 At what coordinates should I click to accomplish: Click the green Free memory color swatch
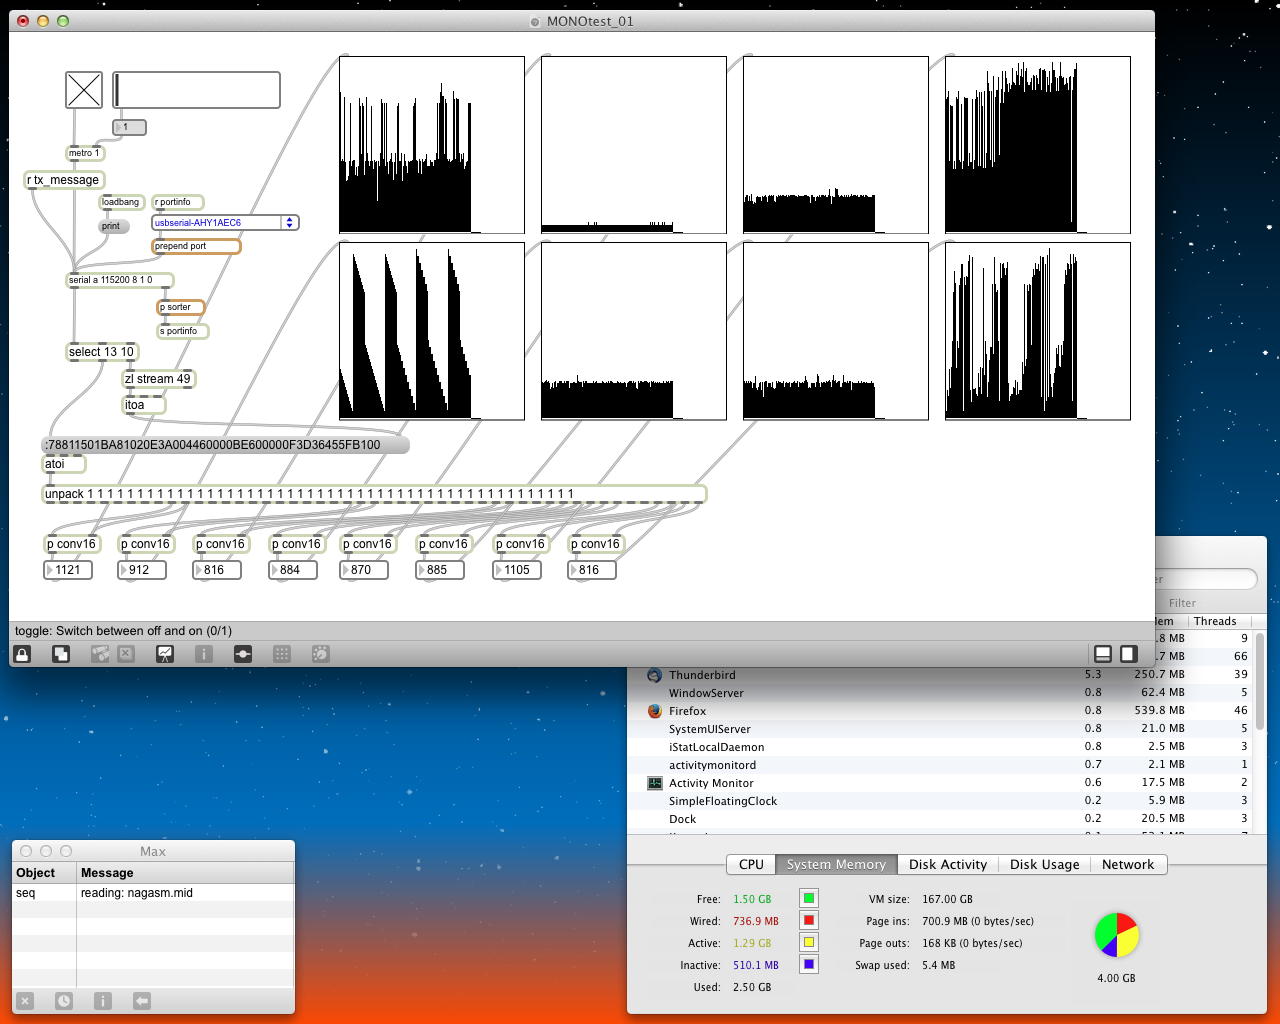tap(809, 899)
